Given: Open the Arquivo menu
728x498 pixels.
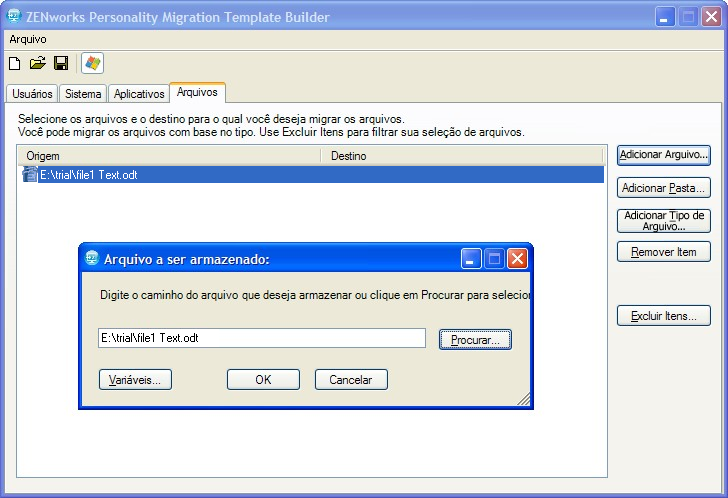Looking at the screenshot, I should coord(28,39).
